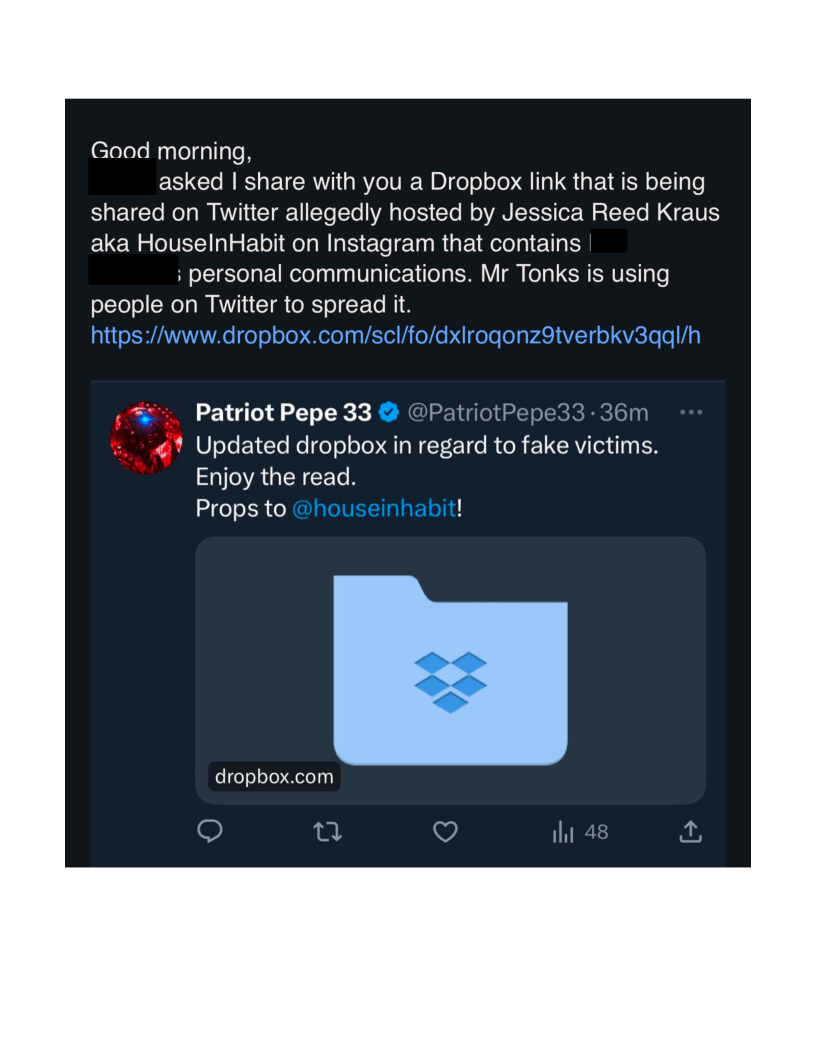Click the reply speech bubble icon

pos(210,831)
